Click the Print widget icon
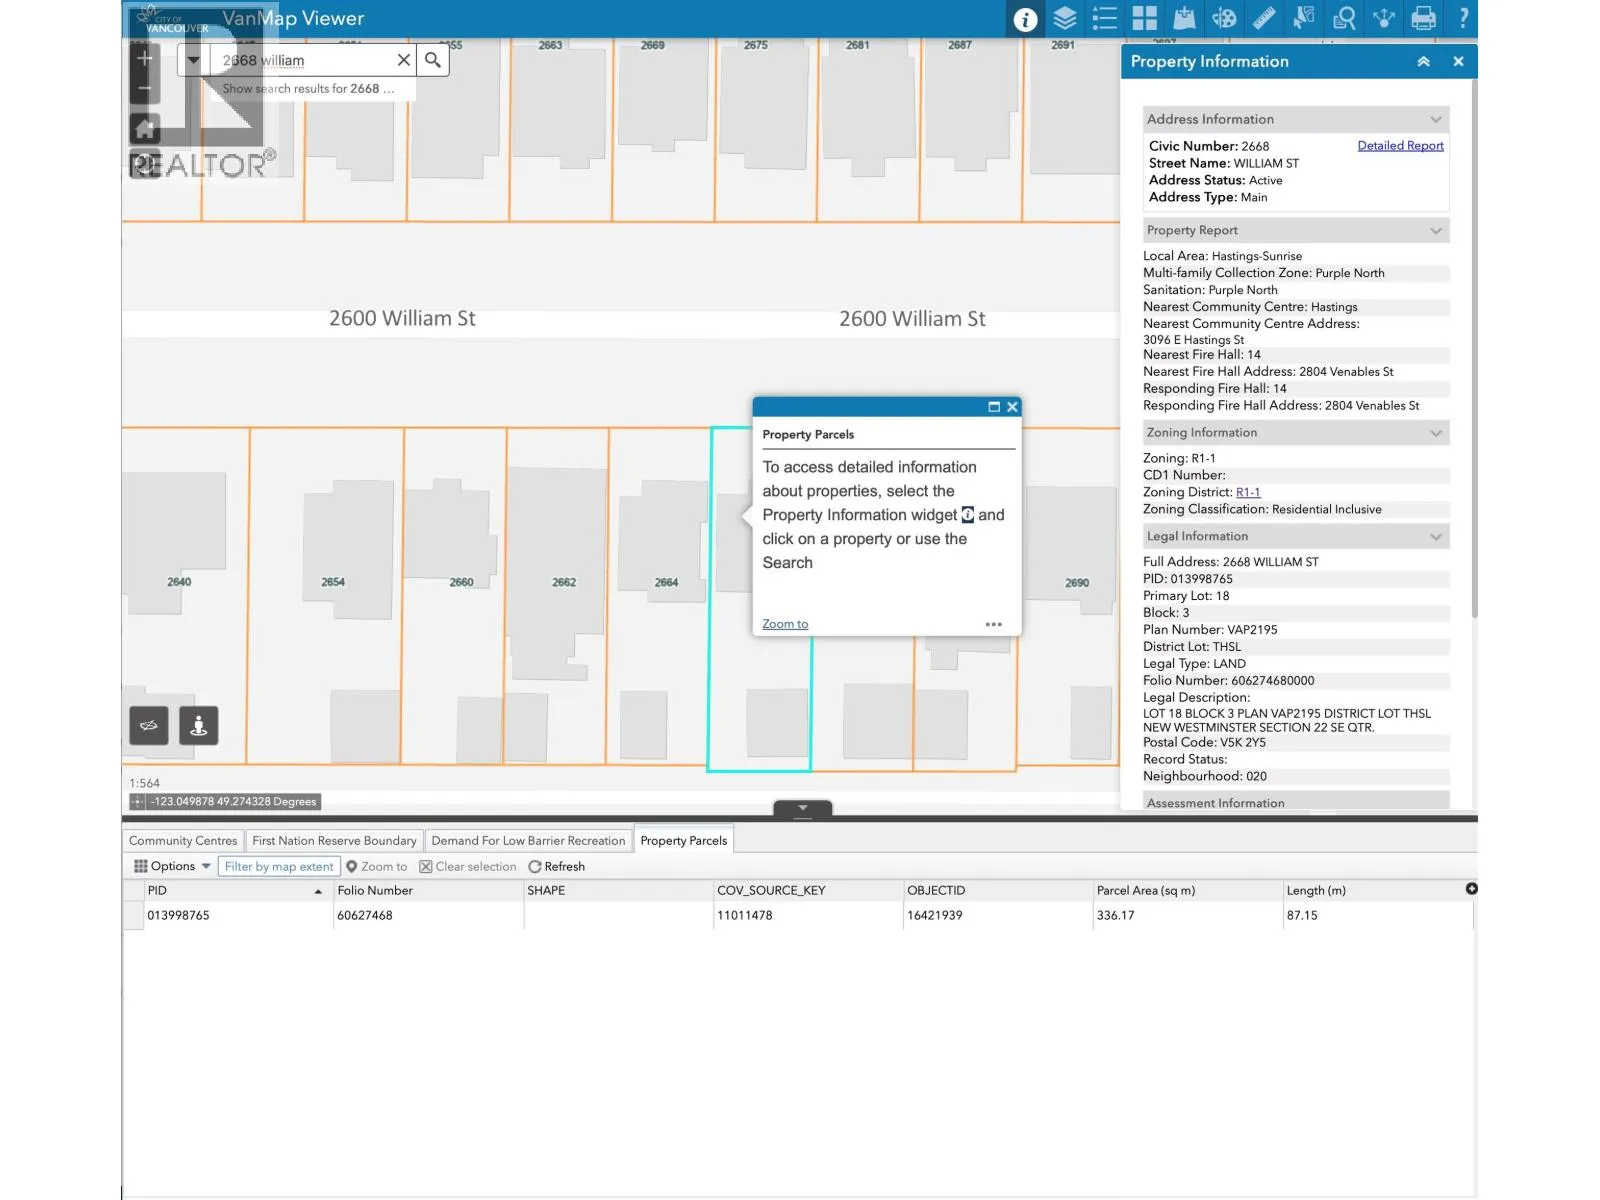The height and width of the screenshot is (1200, 1600). (x=1423, y=18)
